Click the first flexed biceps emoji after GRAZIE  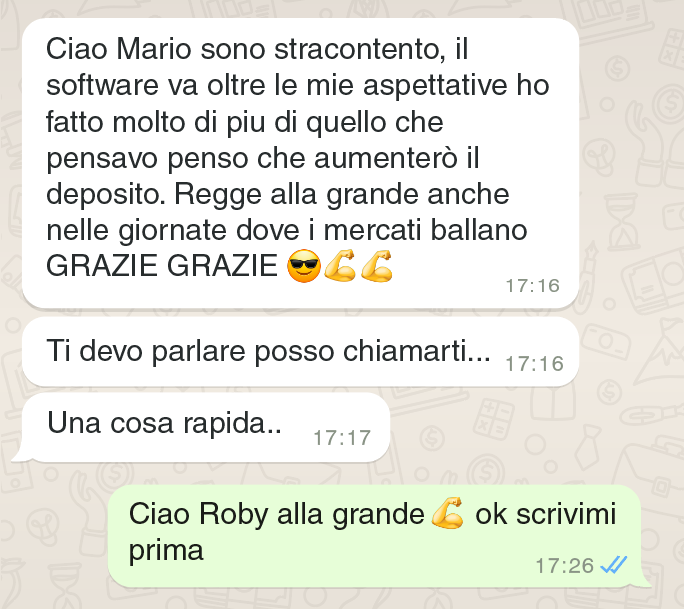pos(340,266)
